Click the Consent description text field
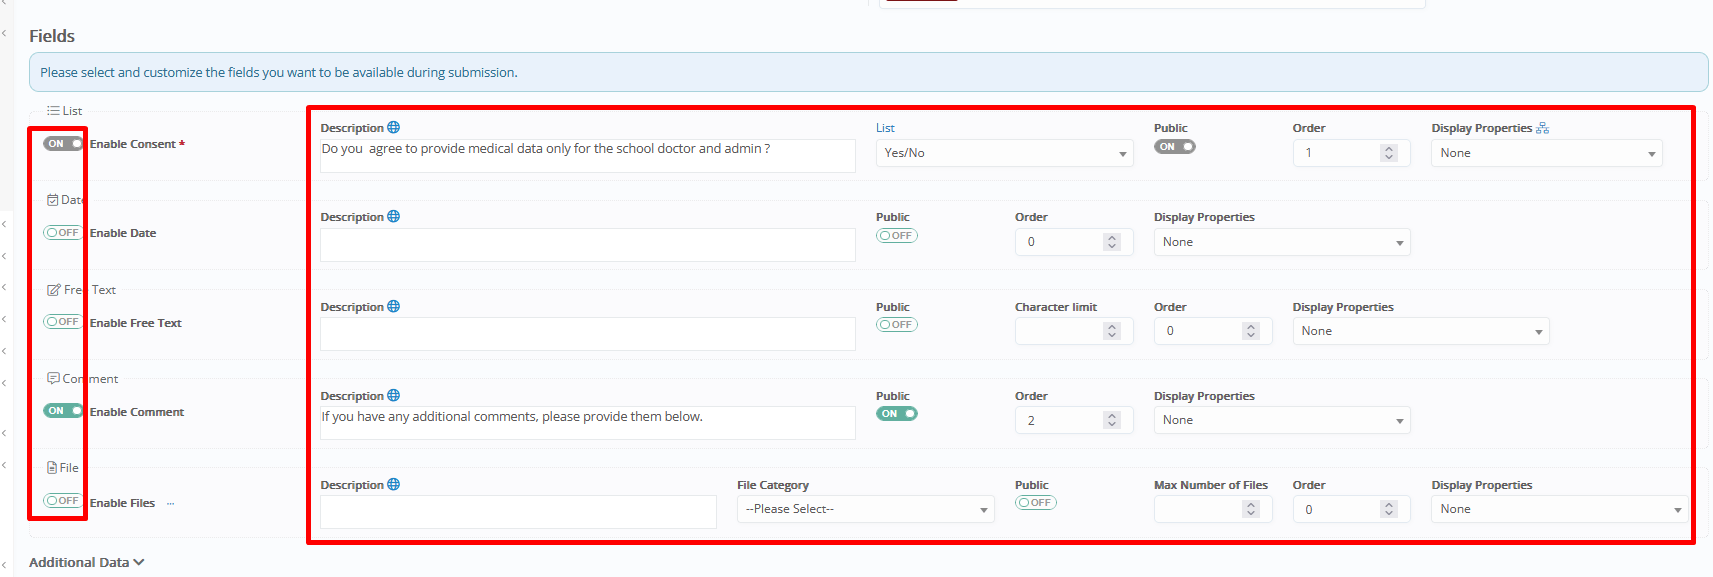 tap(587, 155)
